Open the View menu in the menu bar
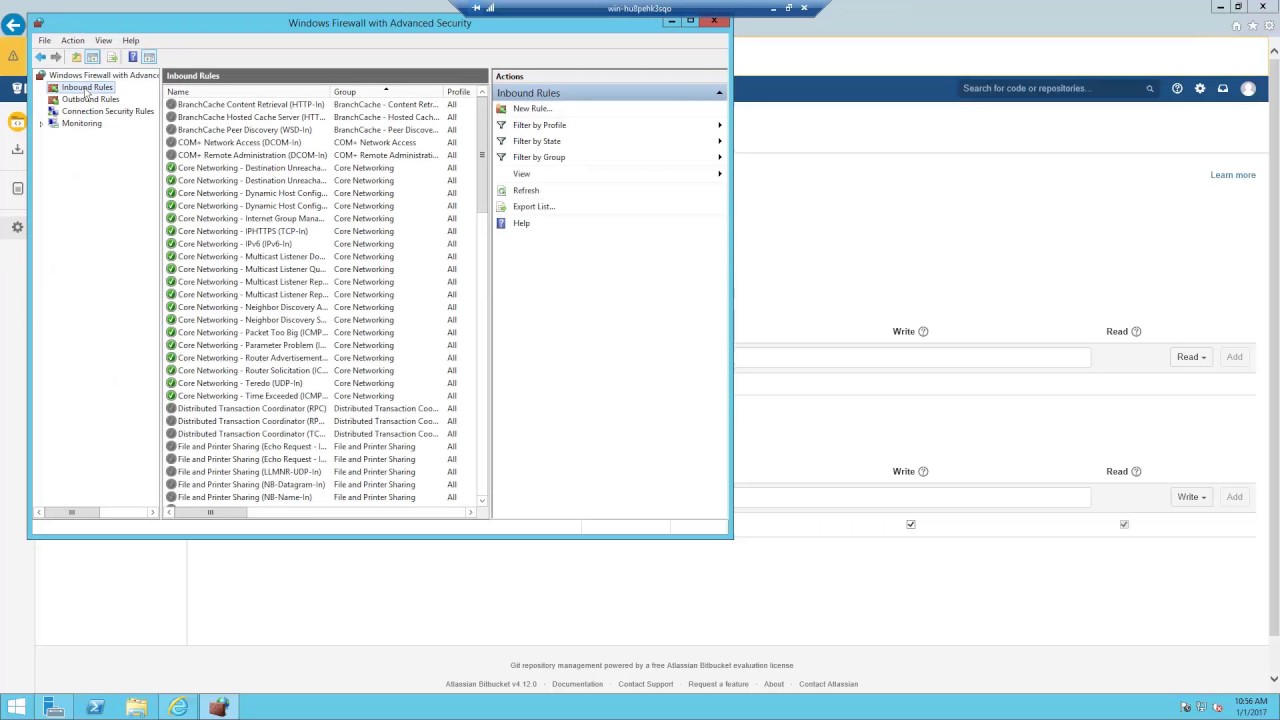 point(103,41)
